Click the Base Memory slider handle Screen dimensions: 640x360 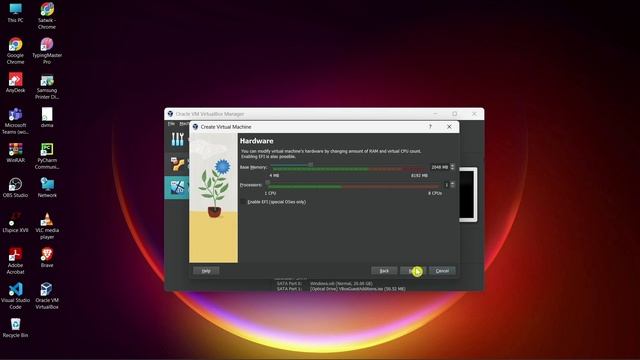[x=311, y=165]
